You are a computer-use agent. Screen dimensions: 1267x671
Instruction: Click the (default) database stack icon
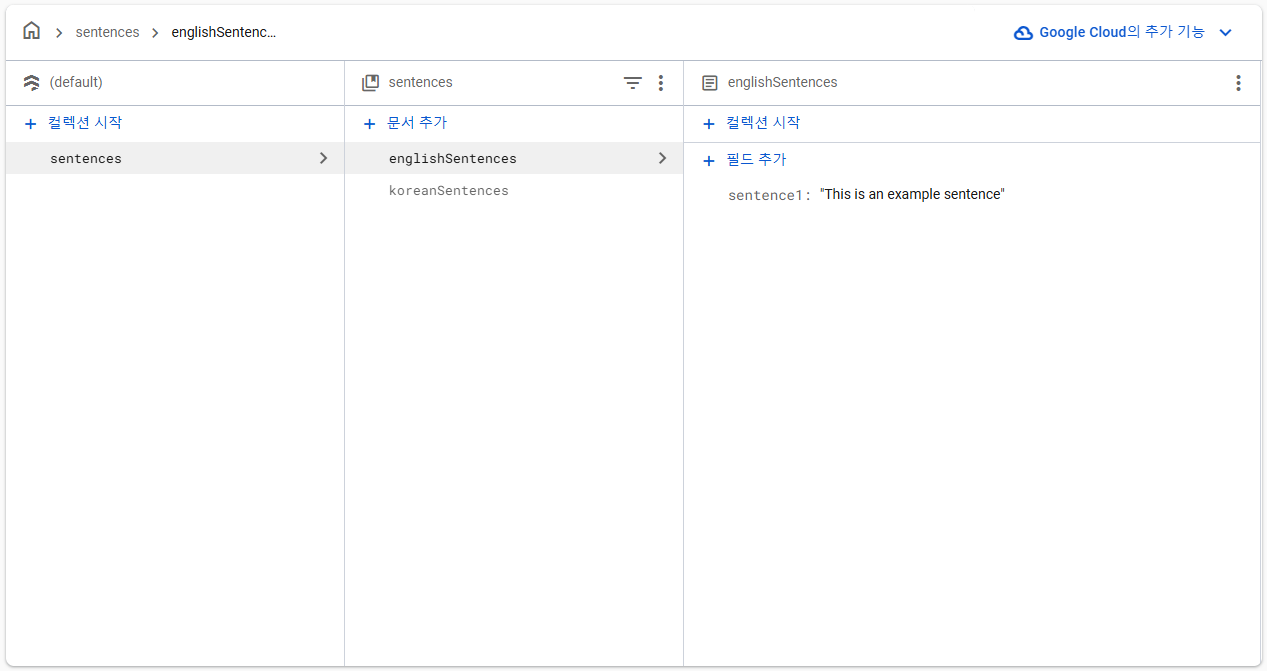pyautogui.click(x=31, y=83)
